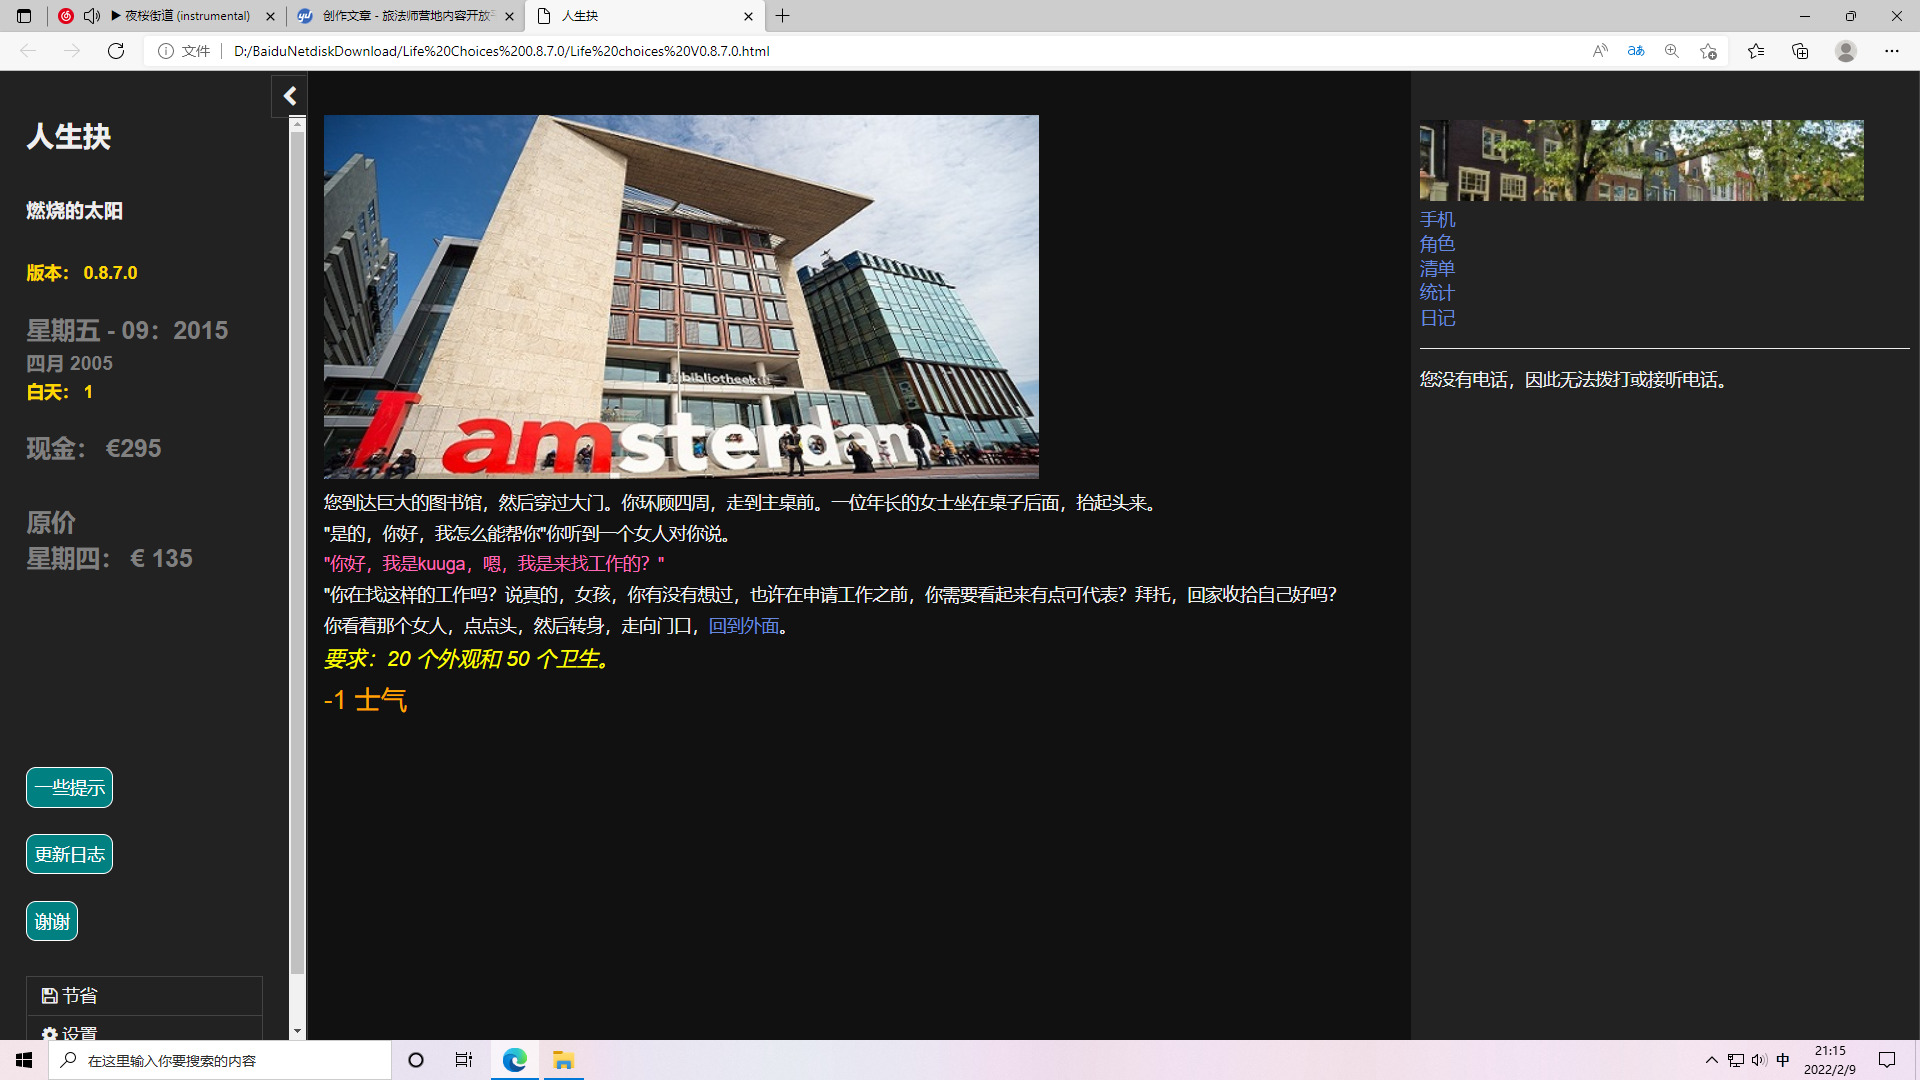Viewport: 1920px width, 1080px height.
Task: Switch to the 创作文章 tab
Action: tap(405, 16)
